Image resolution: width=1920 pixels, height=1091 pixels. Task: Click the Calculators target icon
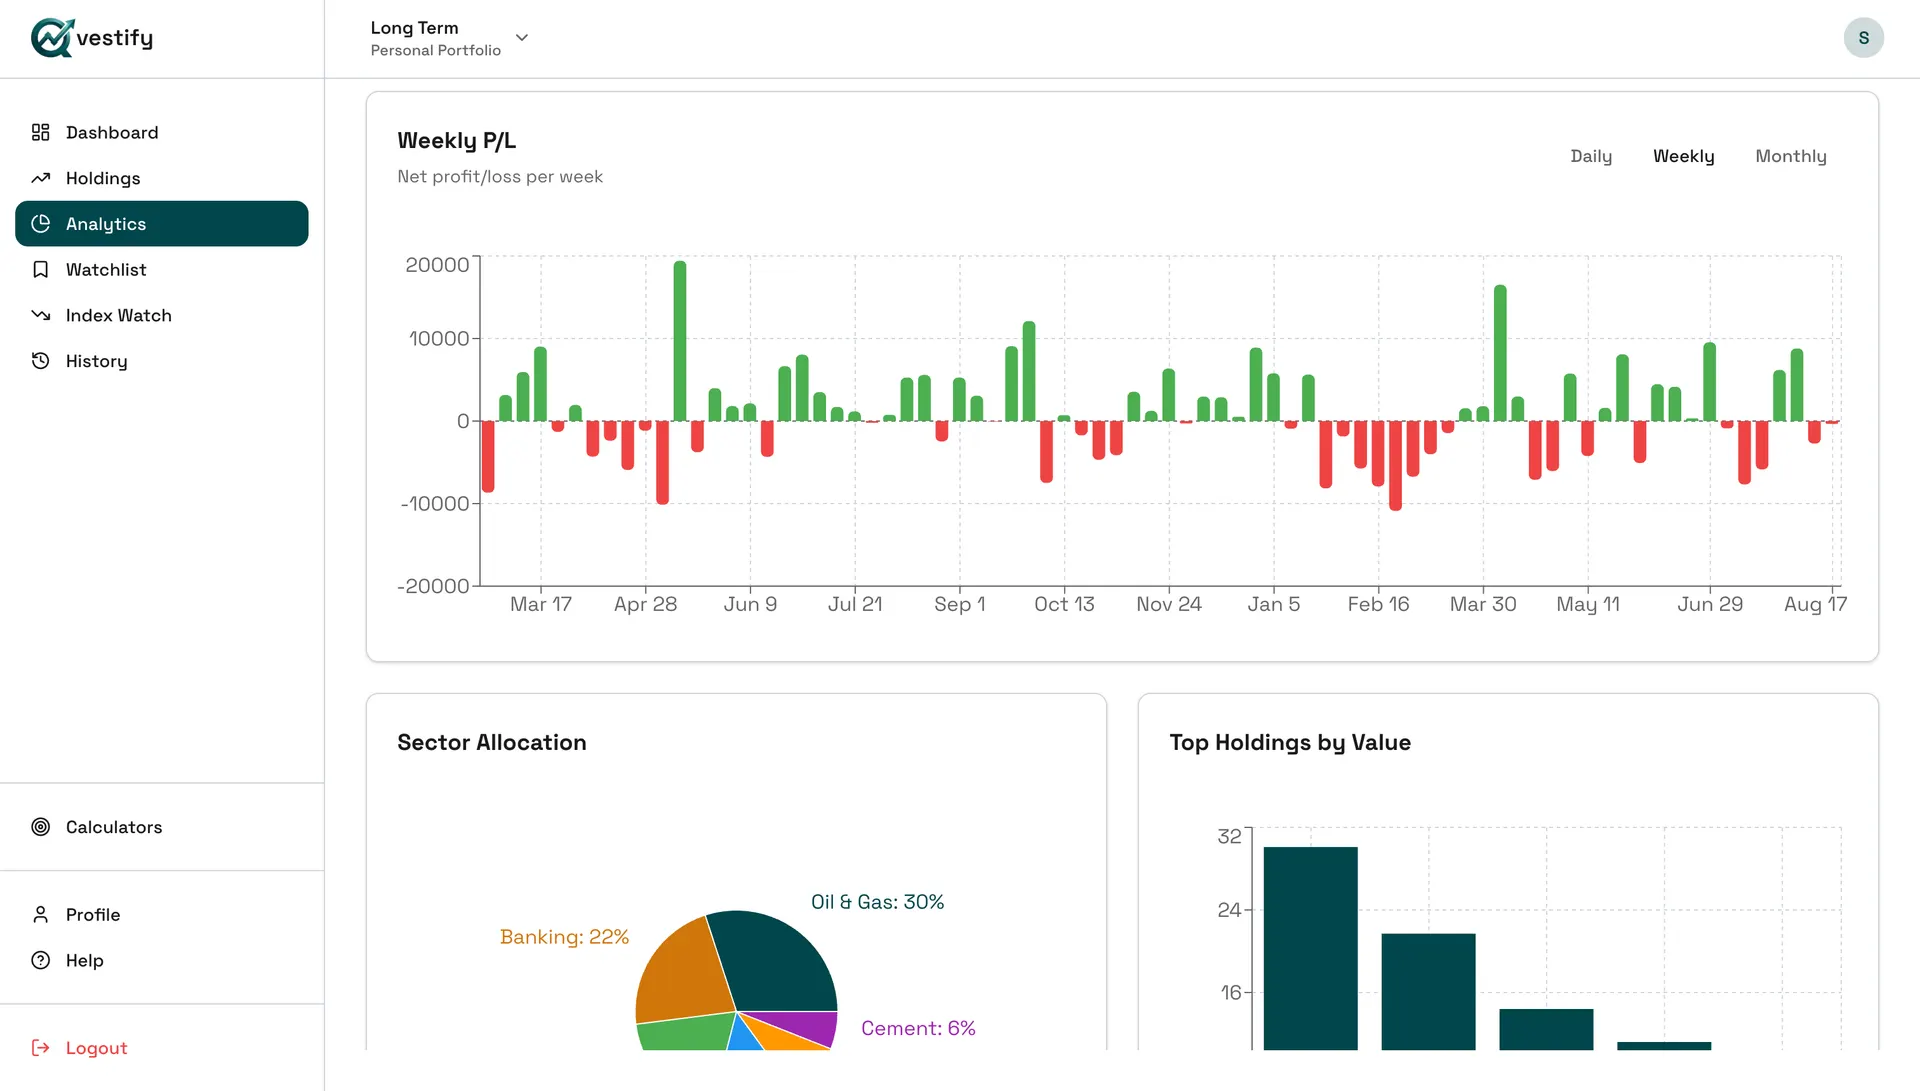[40, 827]
